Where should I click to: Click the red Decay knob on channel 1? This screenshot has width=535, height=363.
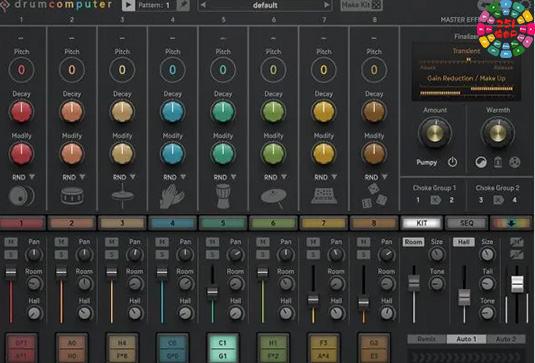[x=21, y=112]
